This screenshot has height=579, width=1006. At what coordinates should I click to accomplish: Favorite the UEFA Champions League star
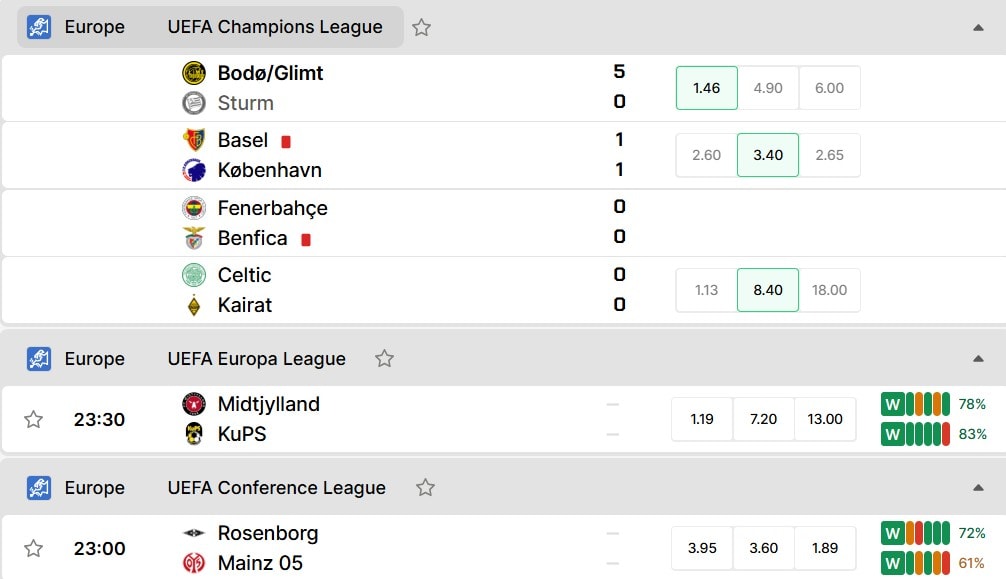click(421, 28)
